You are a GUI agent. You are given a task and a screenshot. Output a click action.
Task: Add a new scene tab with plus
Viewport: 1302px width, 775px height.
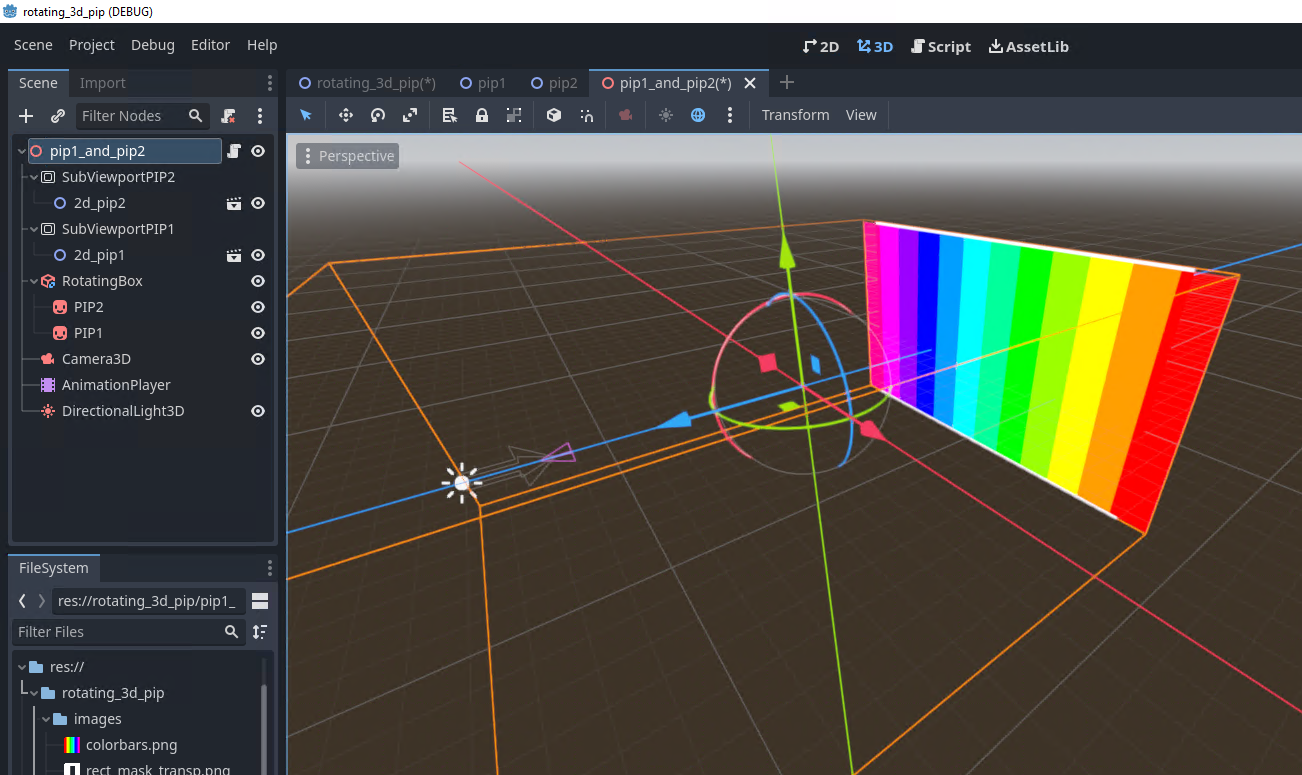point(787,83)
